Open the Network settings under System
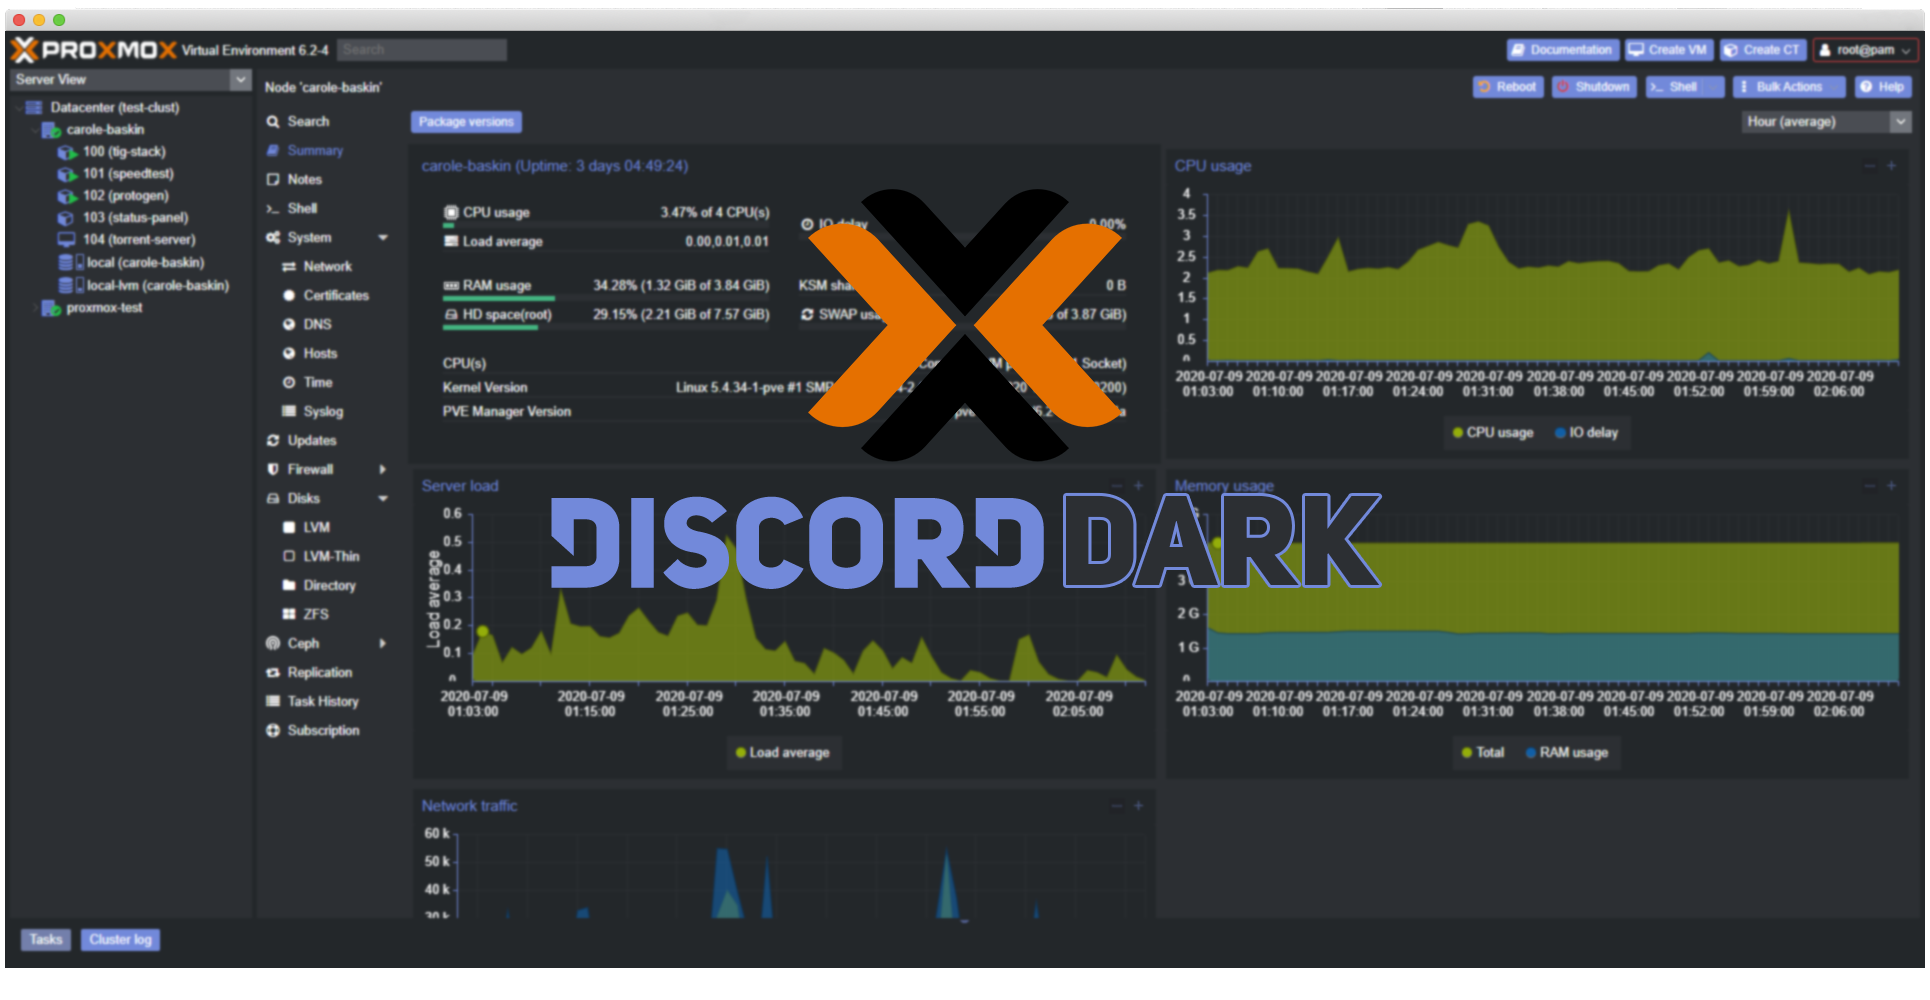The width and height of the screenshot is (1930, 1000). (326, 266)
